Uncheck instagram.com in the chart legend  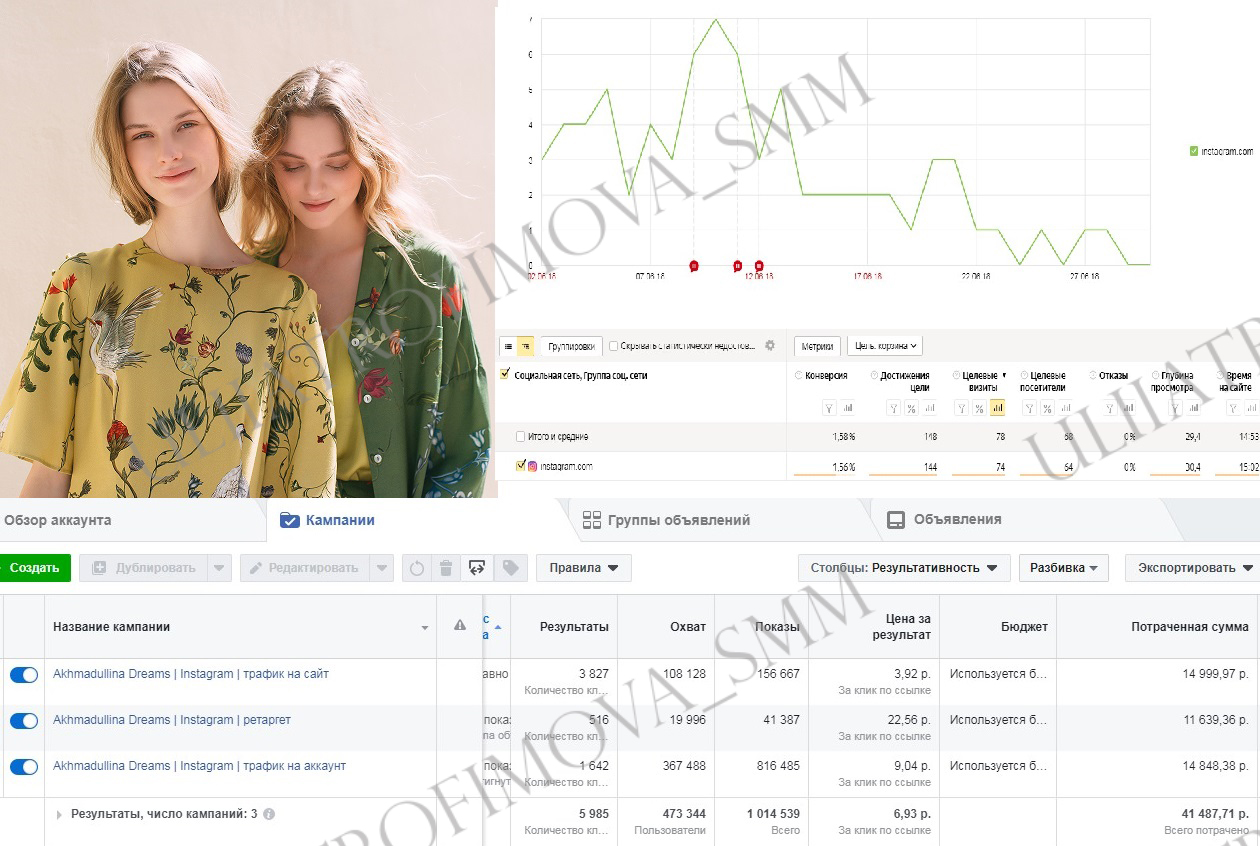coord(1194,151)
